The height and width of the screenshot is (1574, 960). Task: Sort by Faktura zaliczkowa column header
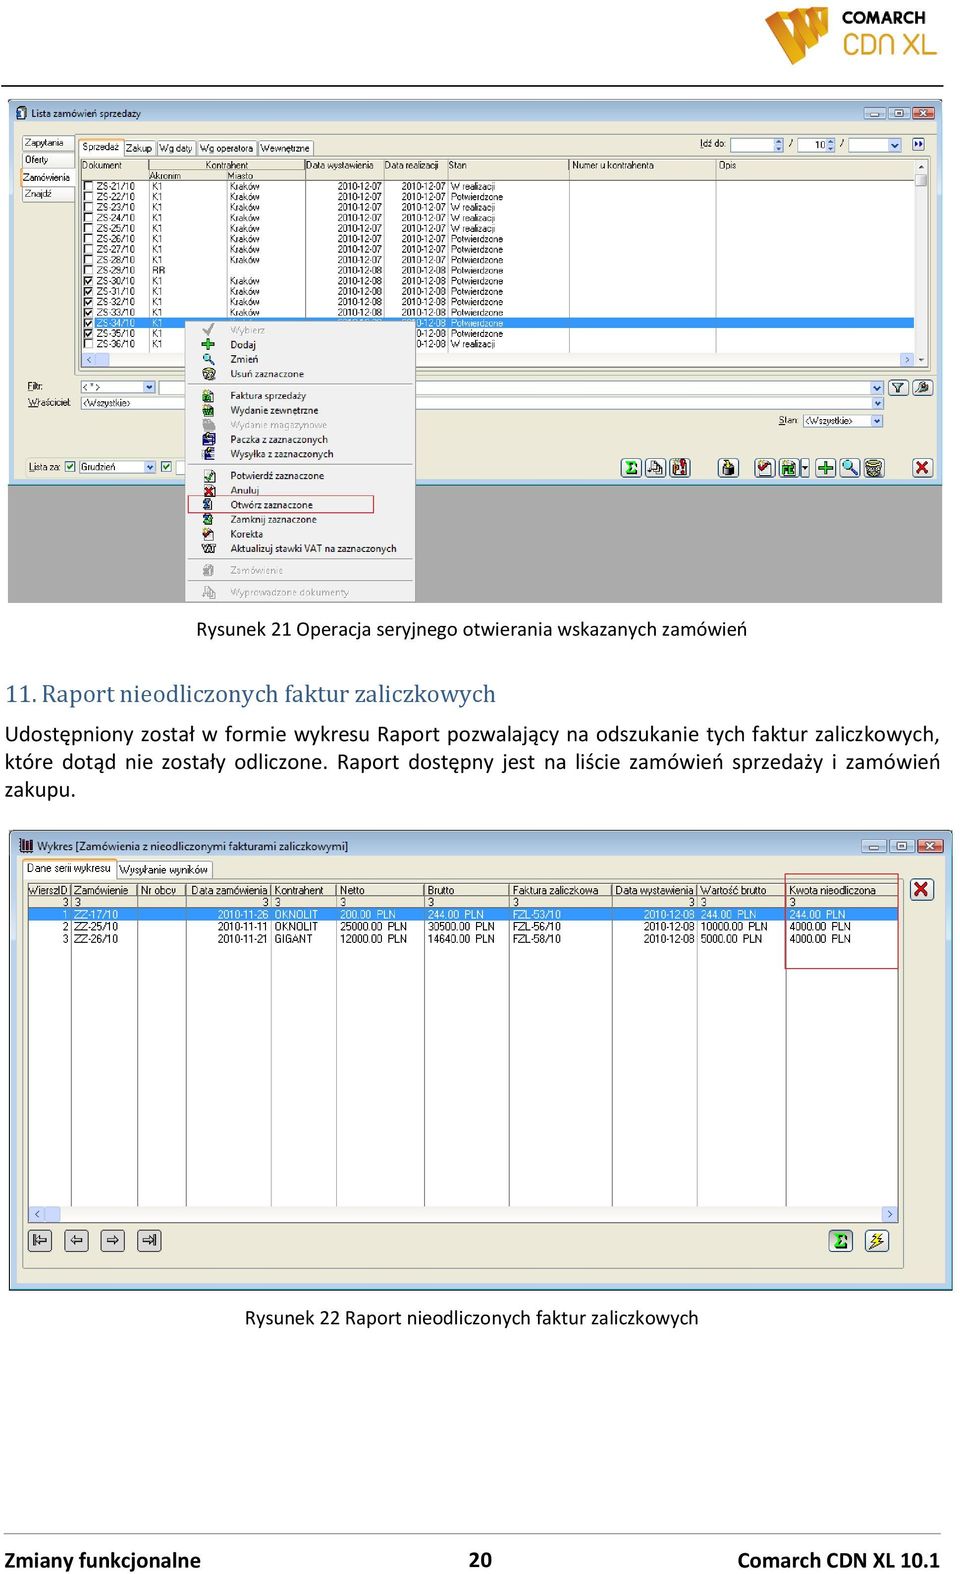[561, 890]
